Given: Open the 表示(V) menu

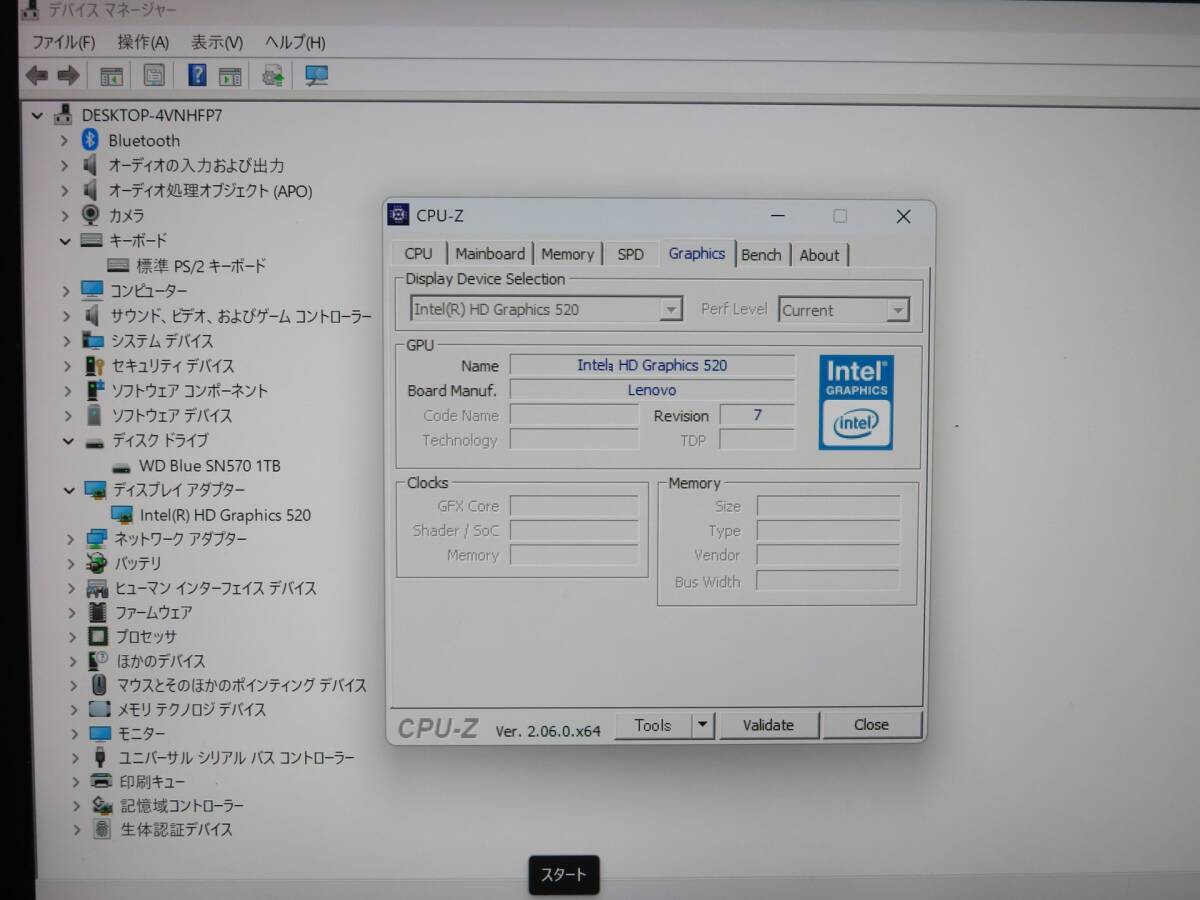Looking at the screenshot, I should pyautogui.click(x=217, y=42).
